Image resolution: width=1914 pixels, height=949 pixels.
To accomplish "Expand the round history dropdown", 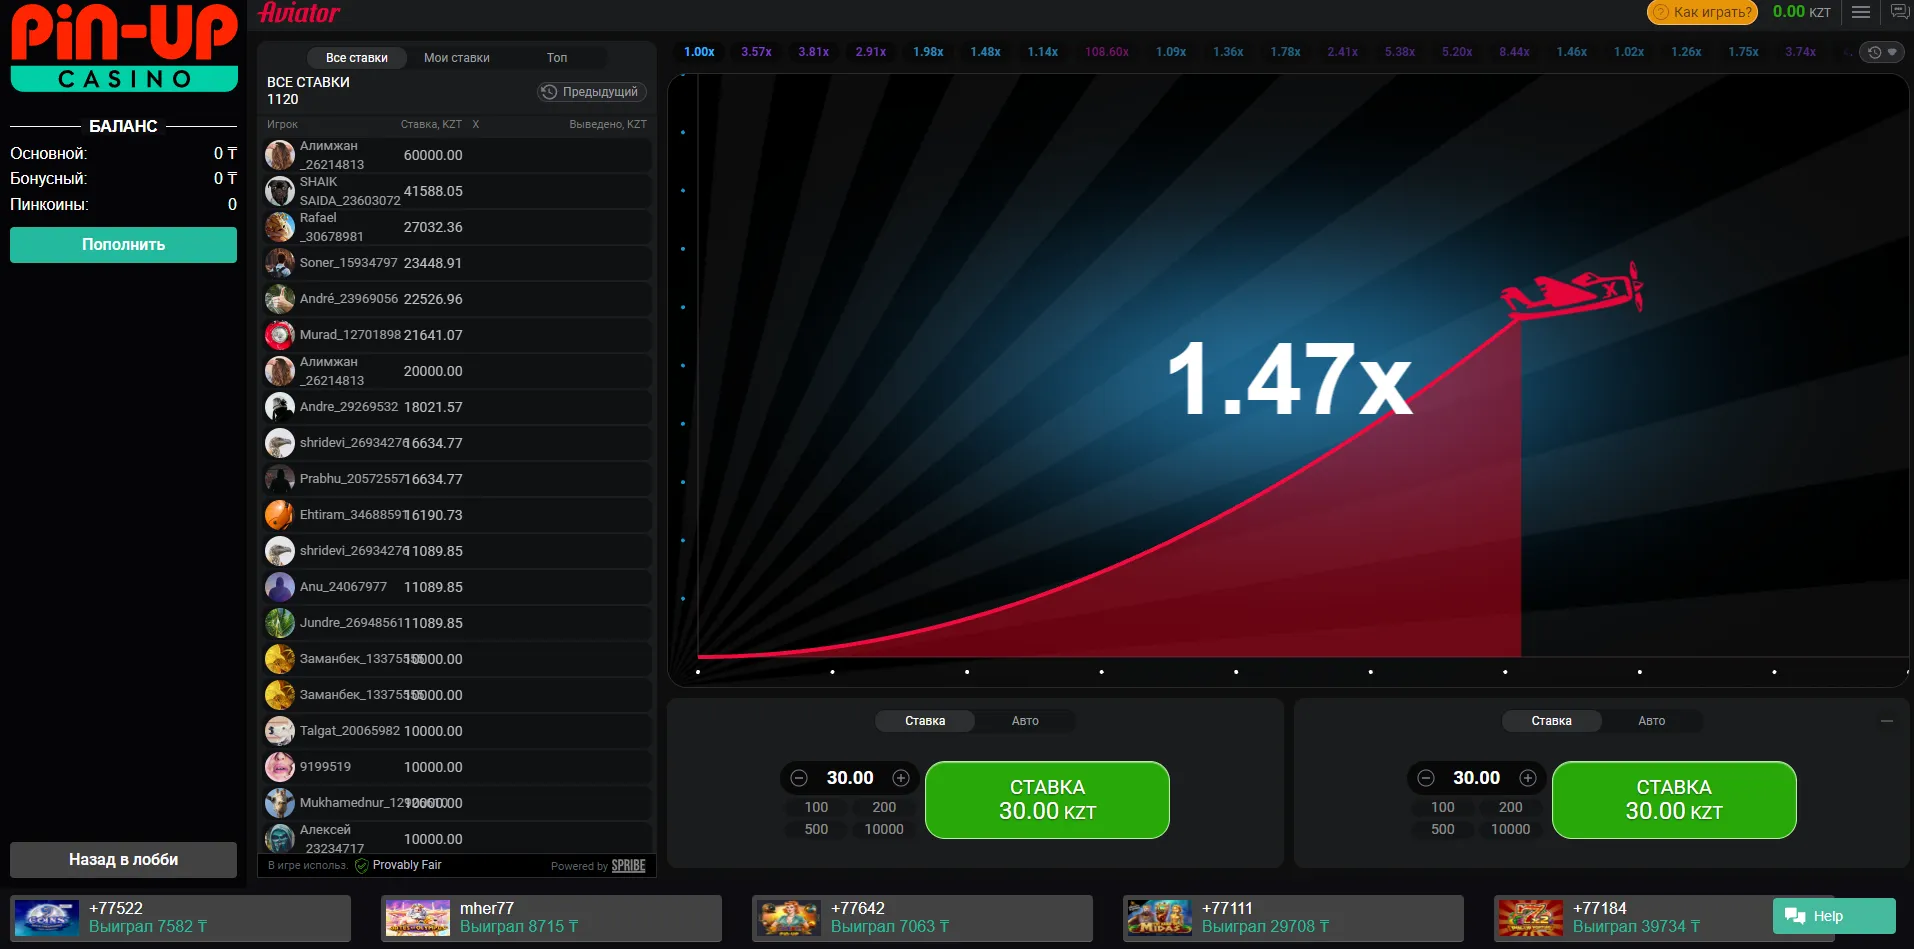I will click(1882, 52).
